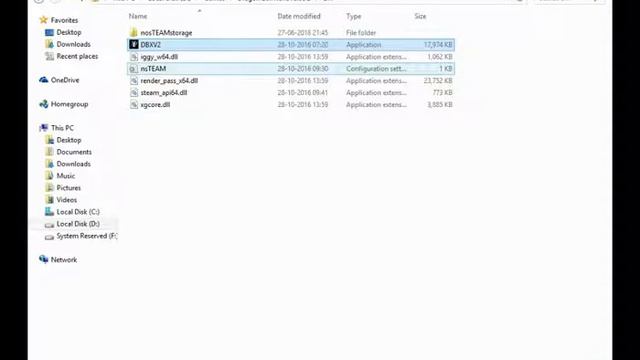This screenshot has width=640, height=360.
Task: Sort files by Type column header
Action: [x=353, y=16]
